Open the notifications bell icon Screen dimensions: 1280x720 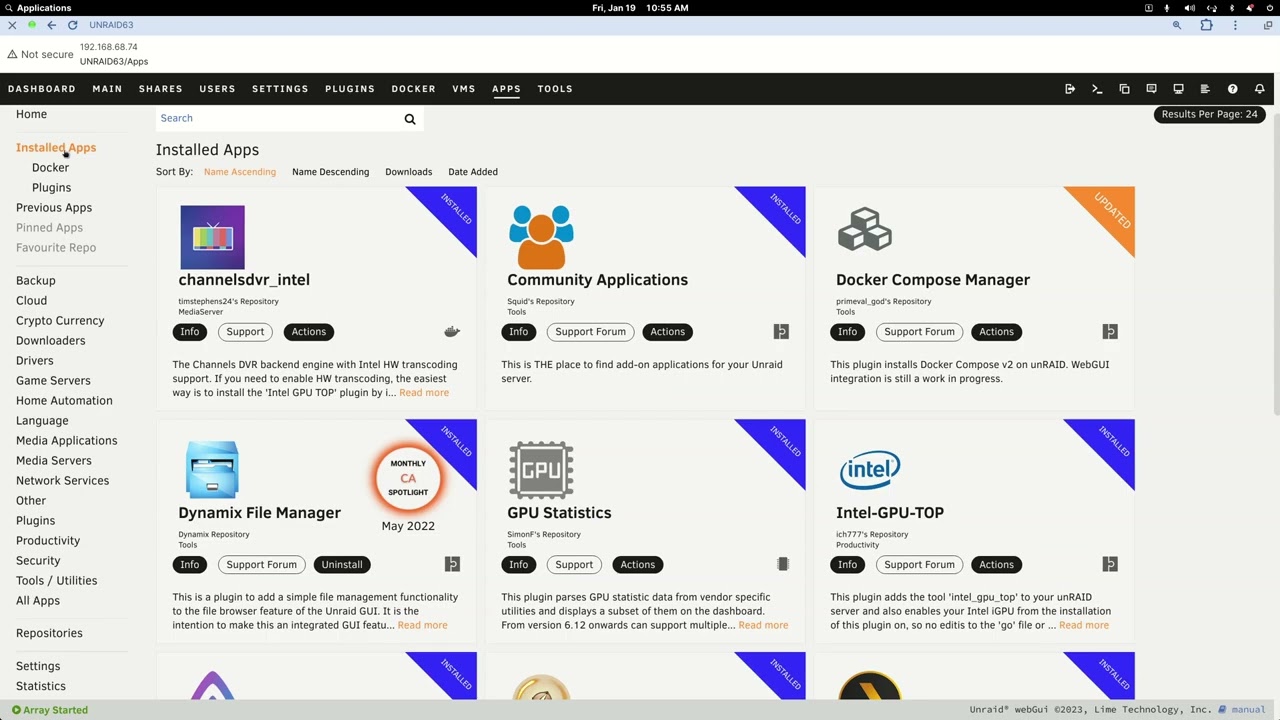(x=1259, y=89)
